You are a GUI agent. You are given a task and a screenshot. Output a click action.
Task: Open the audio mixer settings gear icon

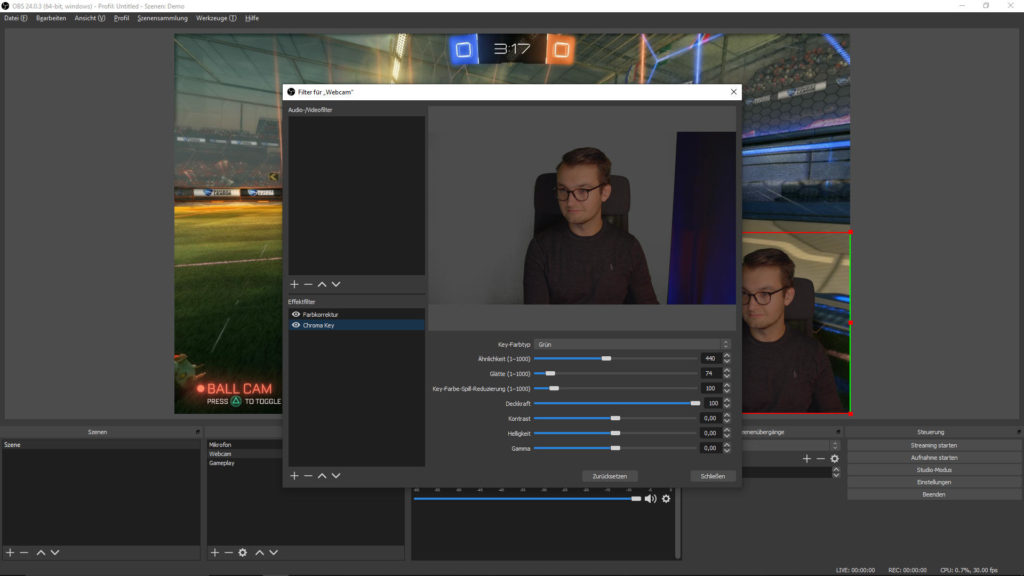pos(666,499)
